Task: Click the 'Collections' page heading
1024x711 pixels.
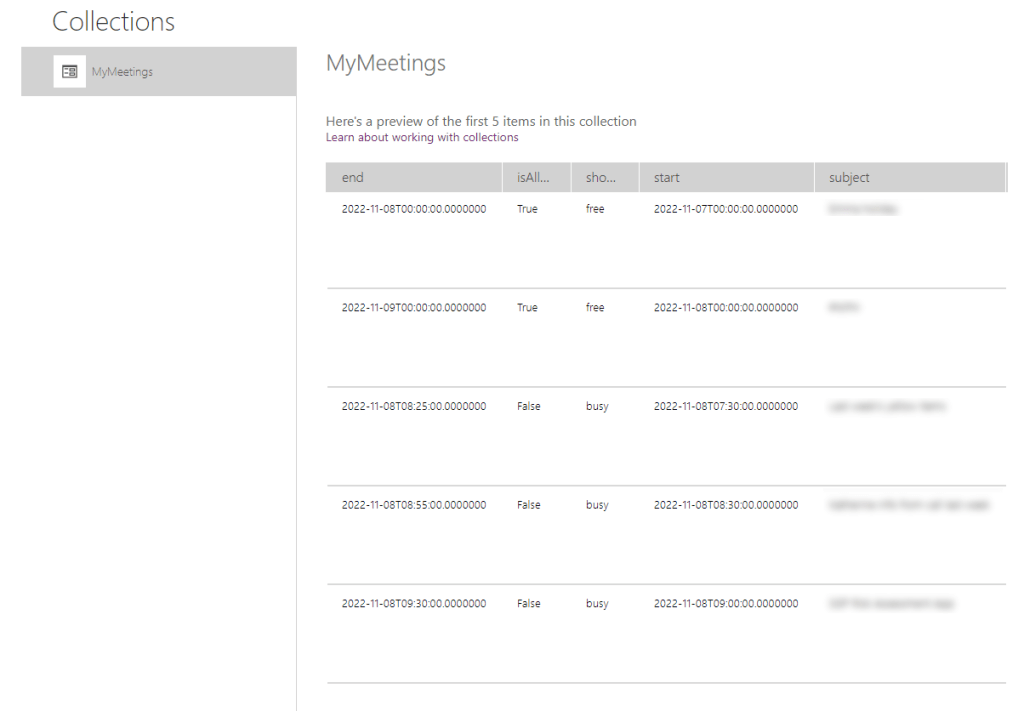Action: click(113, 21)
